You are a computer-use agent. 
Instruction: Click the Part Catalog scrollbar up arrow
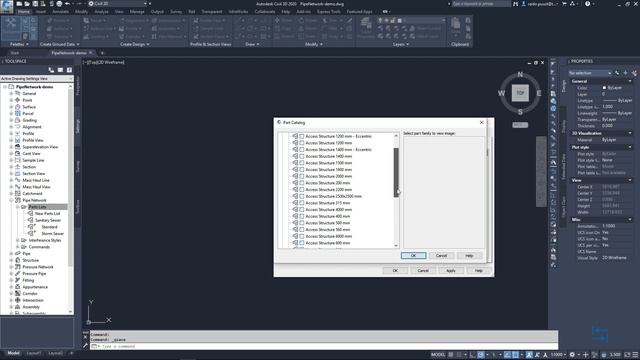(x=396, y=136)
